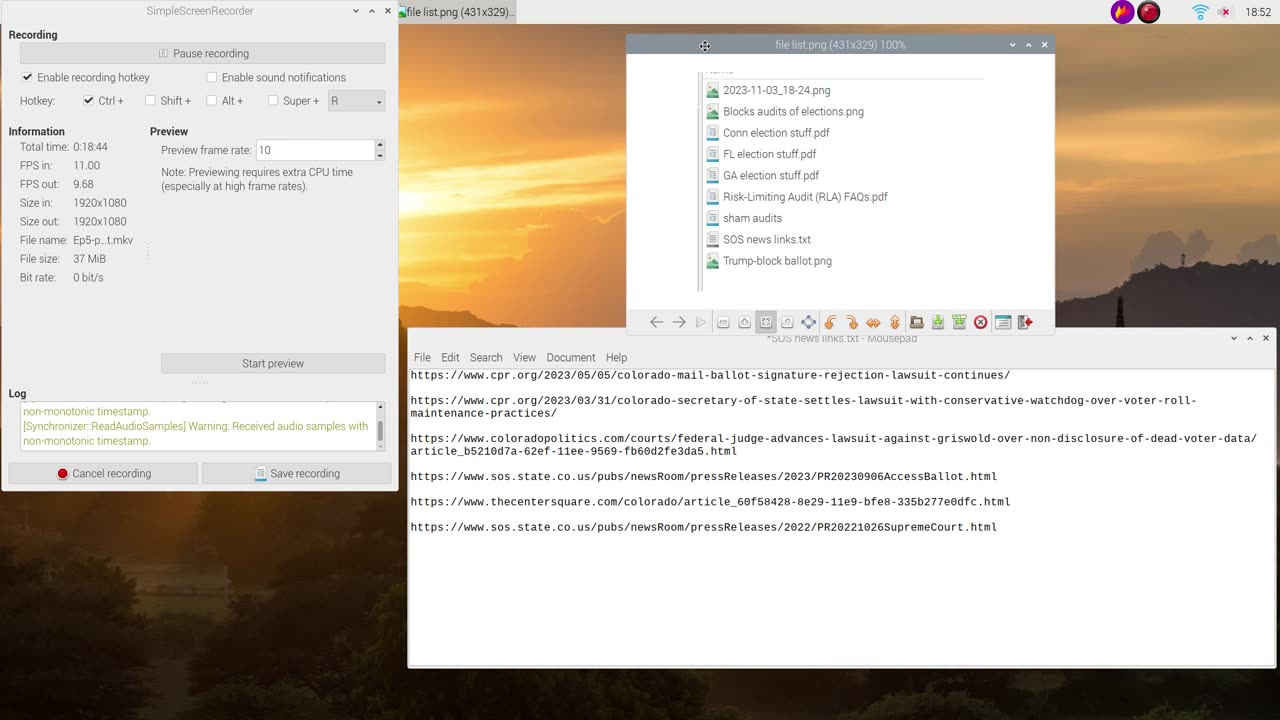Save file as icon in image viewer
Image resolution: width=1280 pixels, height=720 pixels.
coord(959,322)
